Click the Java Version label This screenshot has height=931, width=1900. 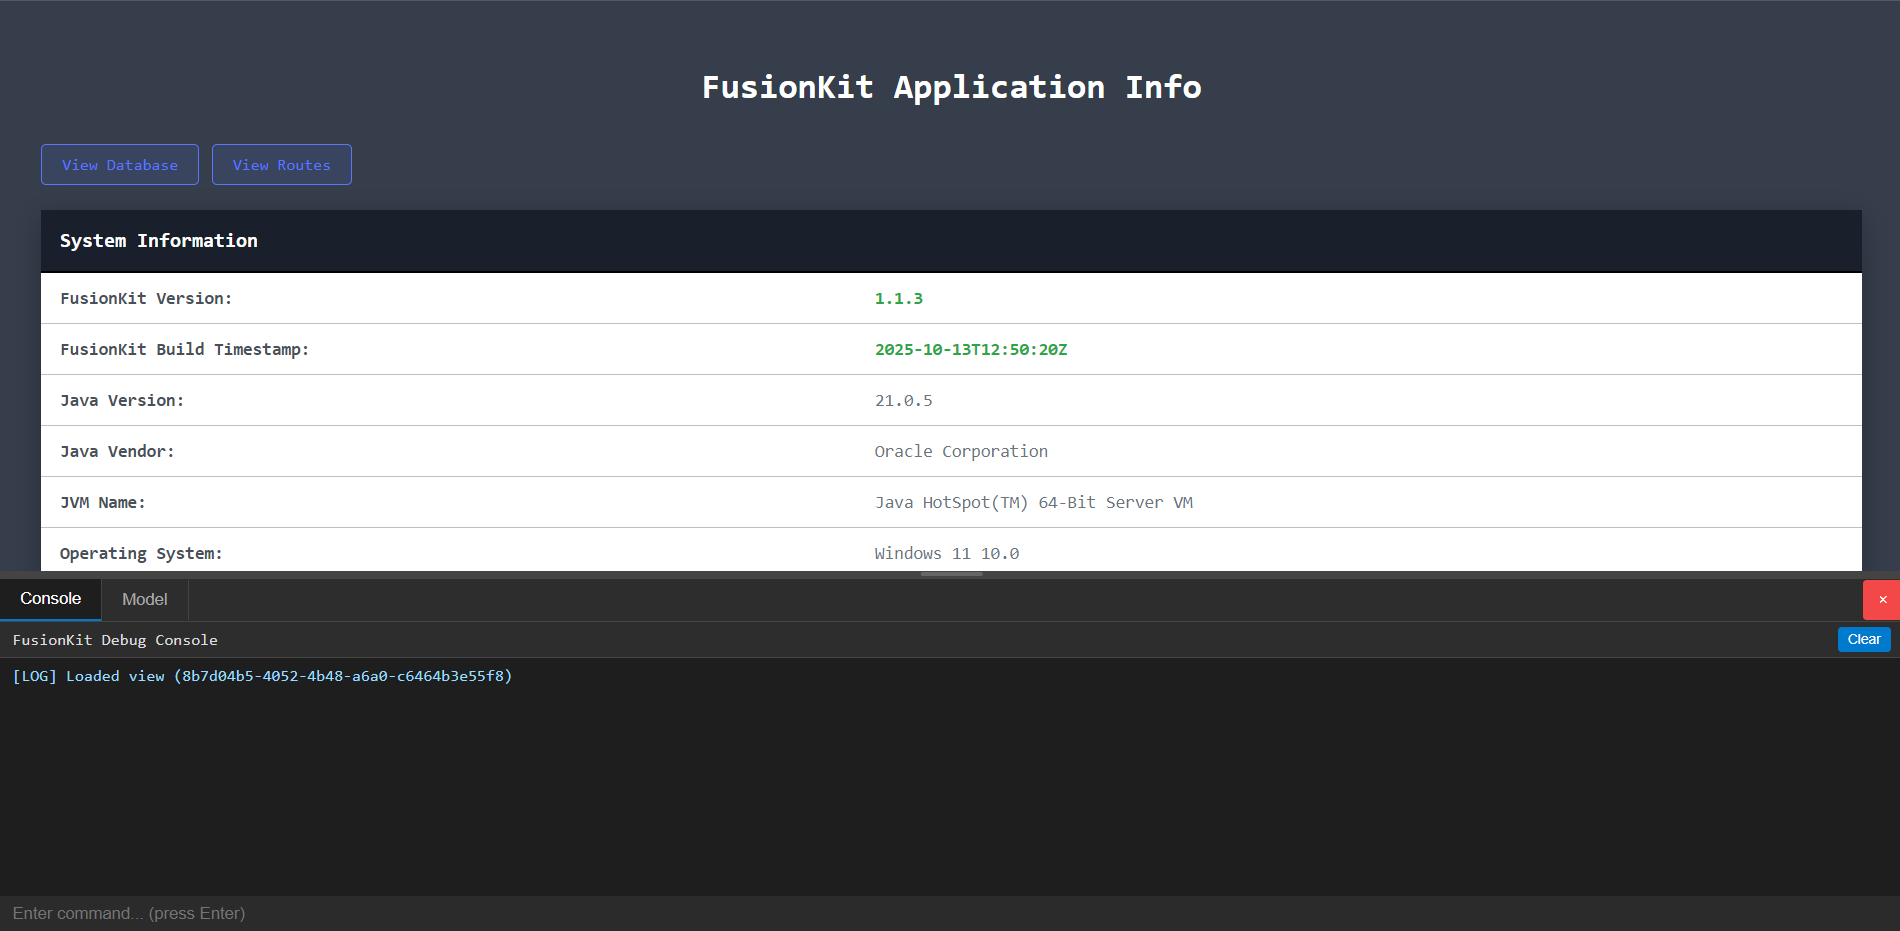click(x=122, y=401)
